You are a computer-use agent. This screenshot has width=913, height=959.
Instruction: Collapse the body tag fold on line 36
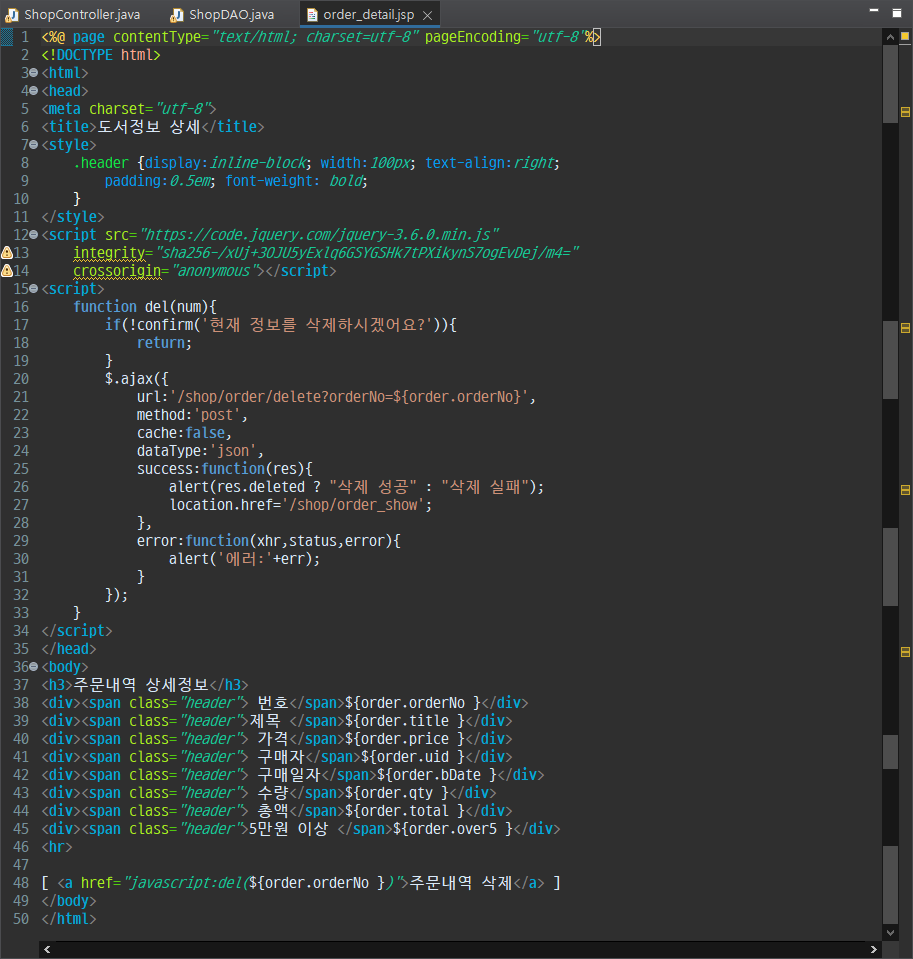34,667
